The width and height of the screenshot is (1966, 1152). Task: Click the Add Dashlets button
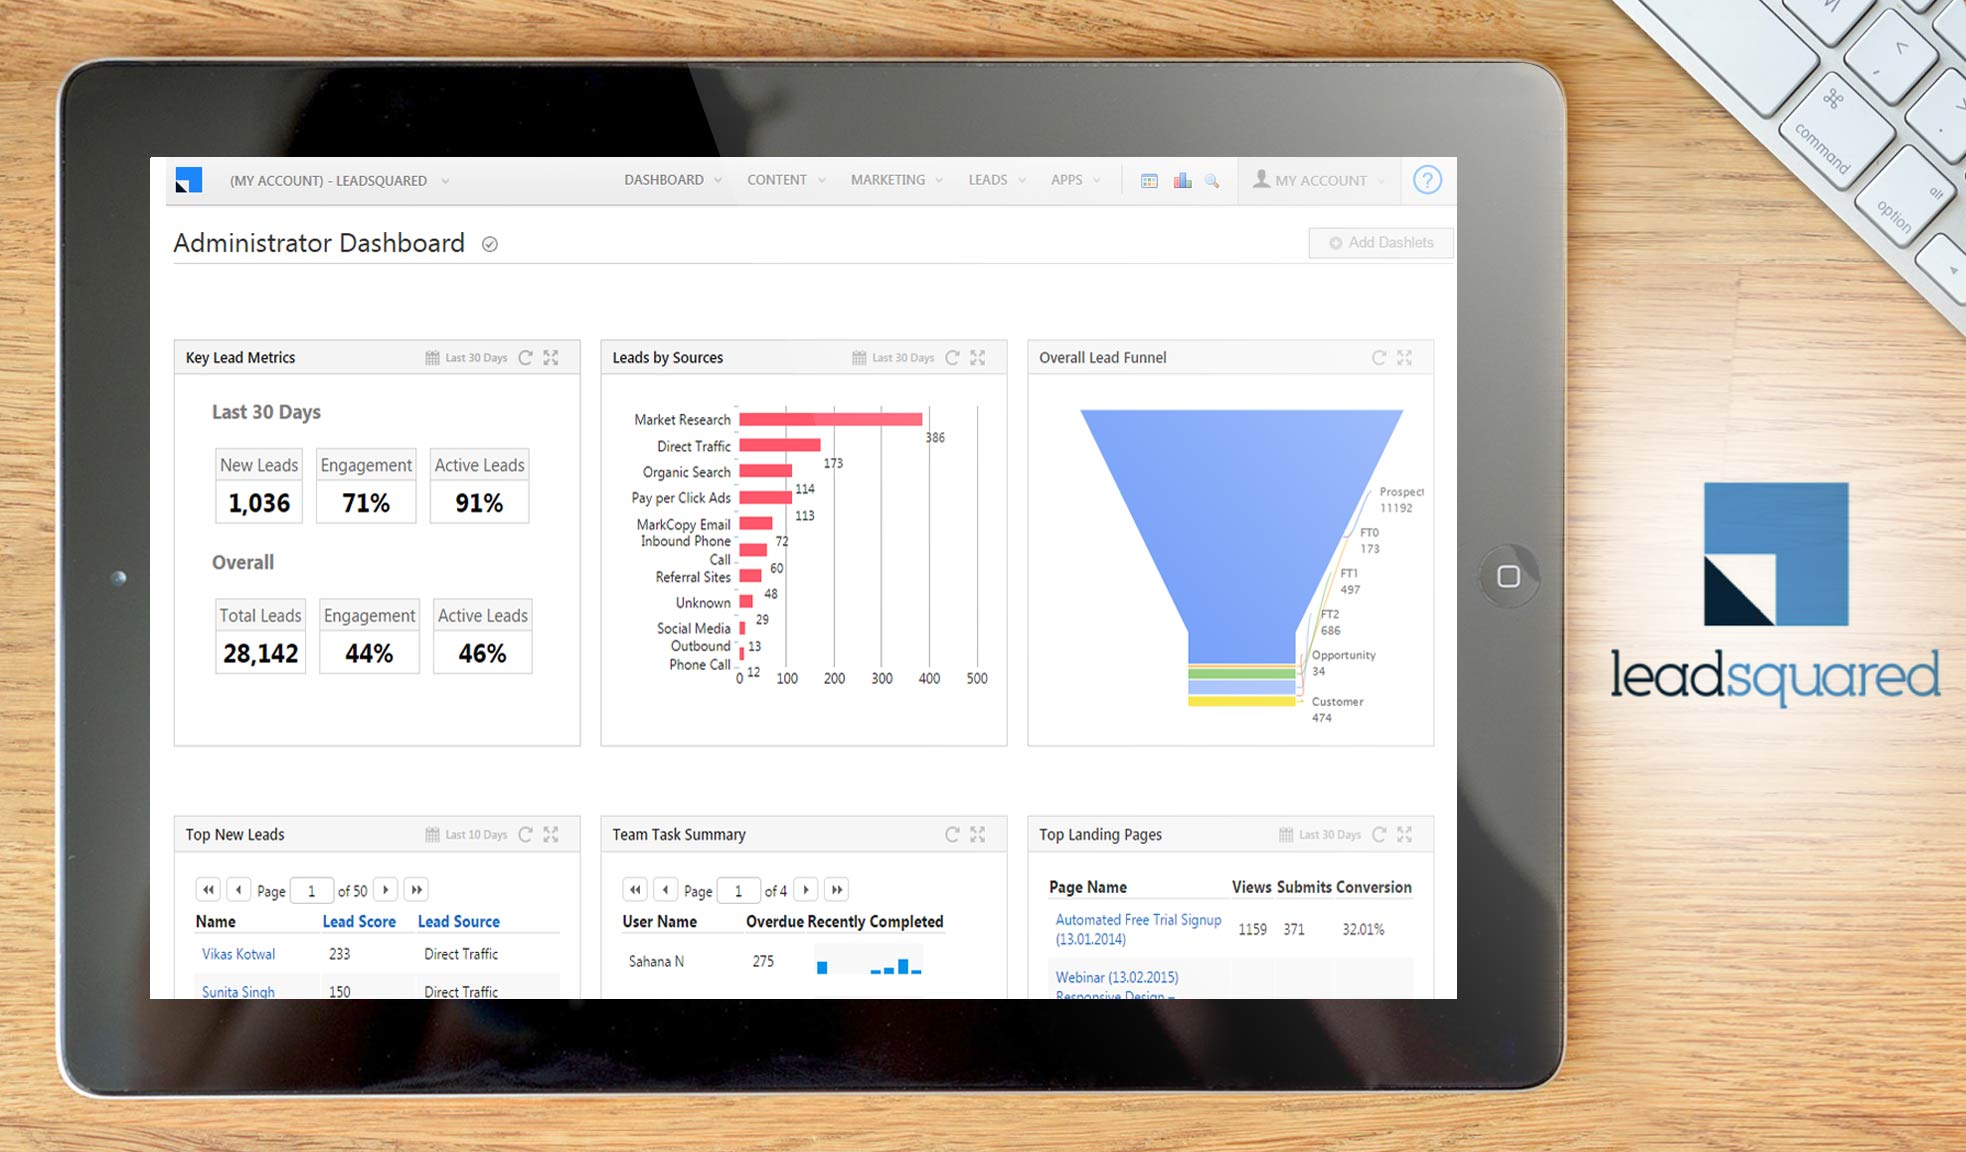(x=1381, y=242)
